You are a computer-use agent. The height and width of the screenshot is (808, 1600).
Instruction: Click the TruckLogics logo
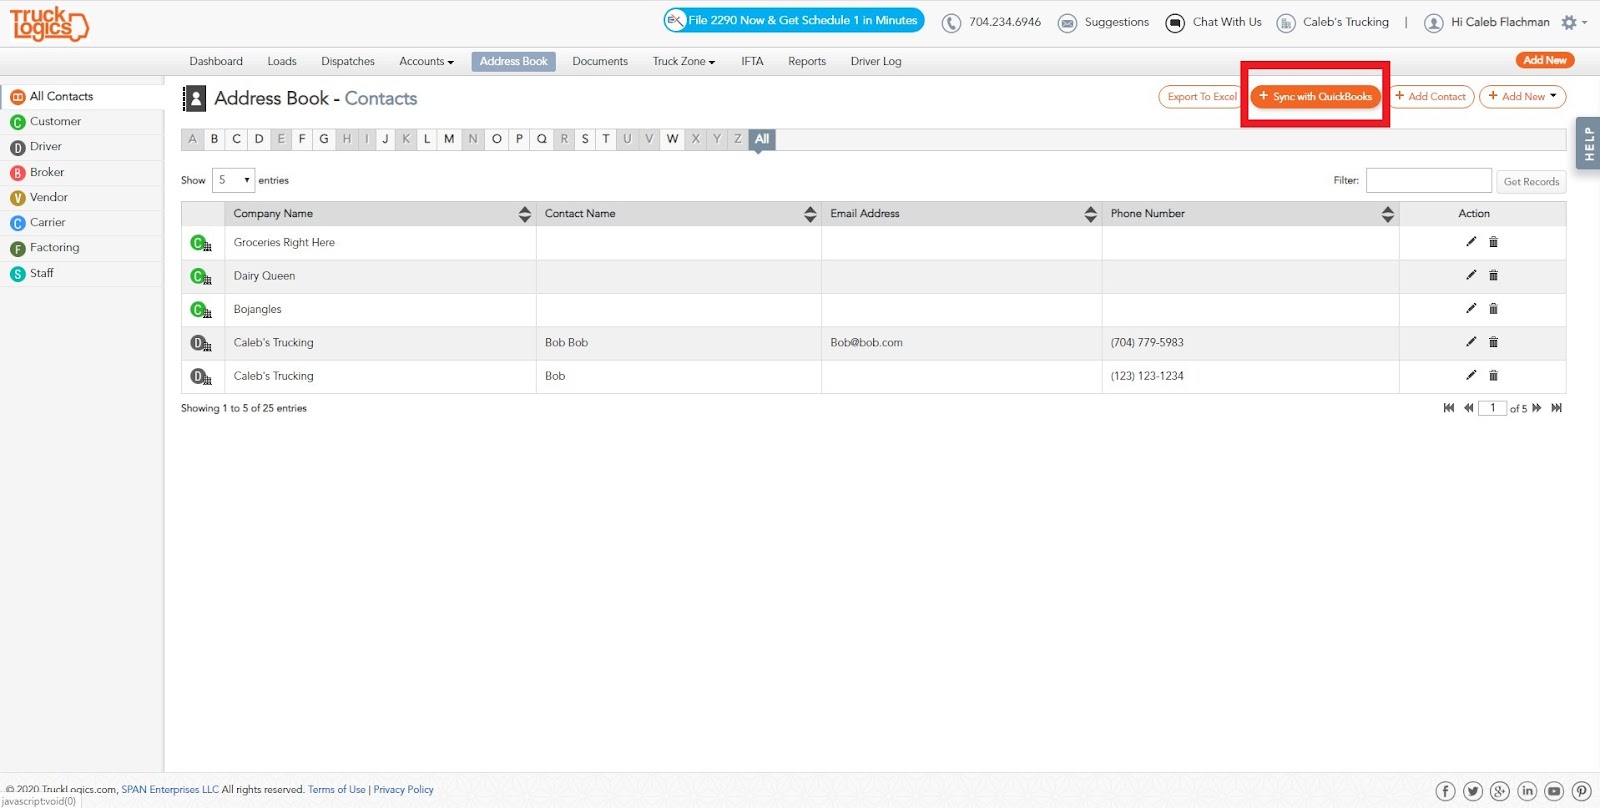pyautogui.click(x=49, y=23)
